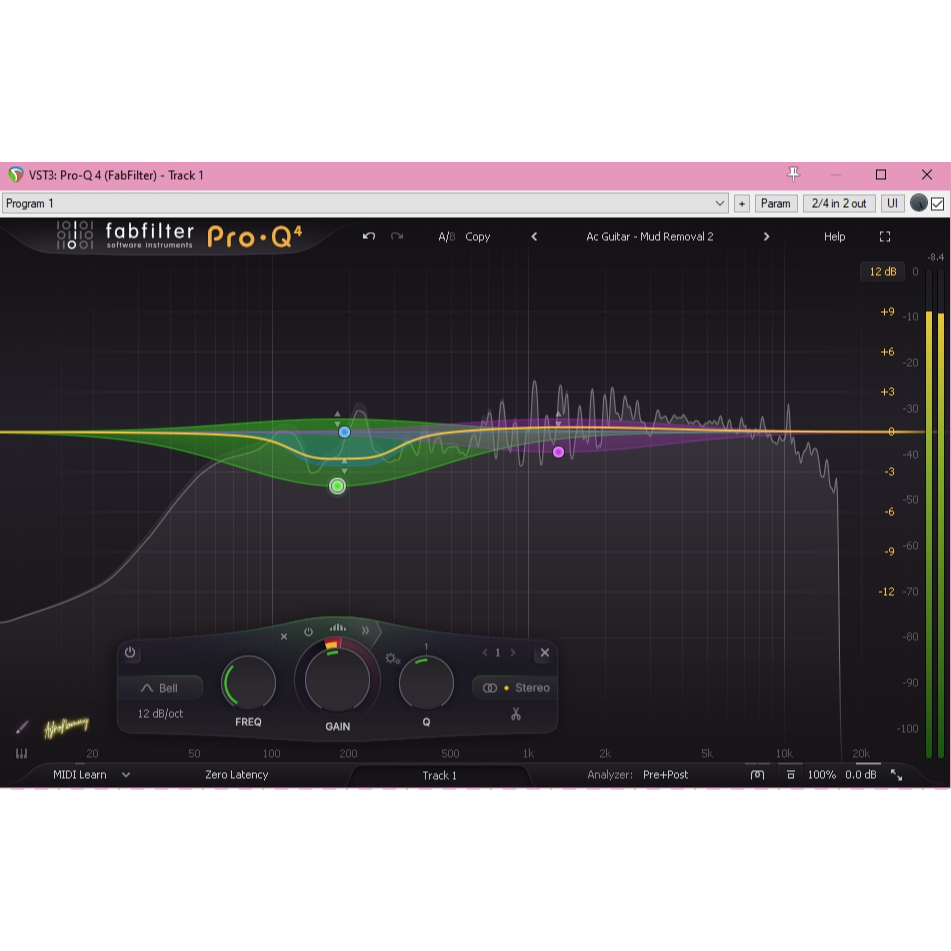Click the 0.0 dB output gain value
Image resolution: width=951 pixels, height=951 pixels.
click(x=861, y=775)
